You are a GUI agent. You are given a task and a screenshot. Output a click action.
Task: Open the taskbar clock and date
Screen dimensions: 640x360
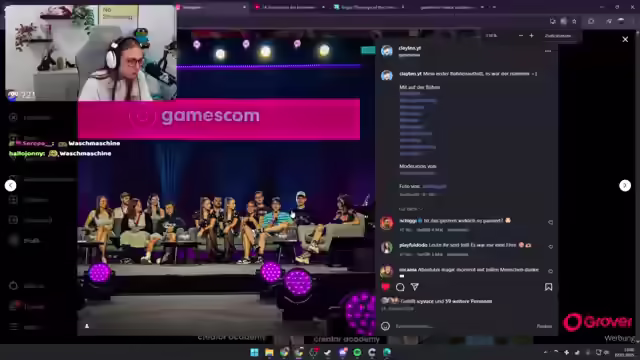coord(625,352)
